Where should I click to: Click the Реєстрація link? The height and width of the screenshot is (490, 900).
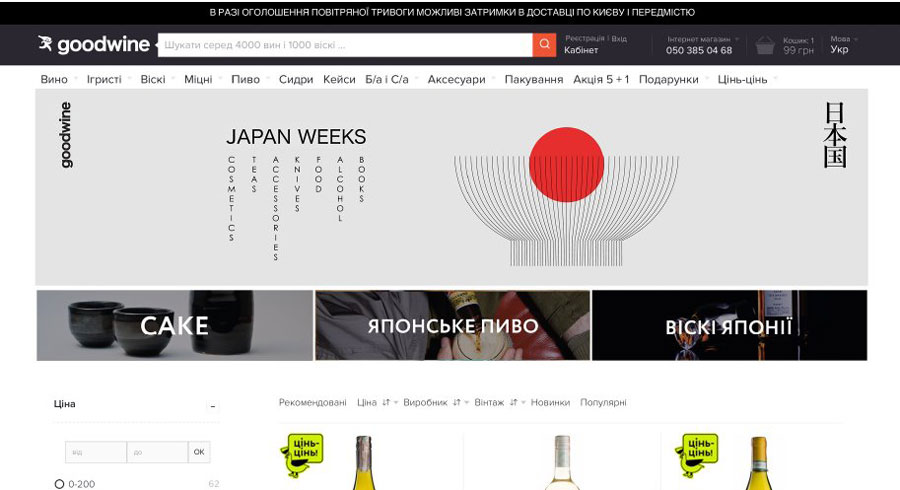click(584, 38)
